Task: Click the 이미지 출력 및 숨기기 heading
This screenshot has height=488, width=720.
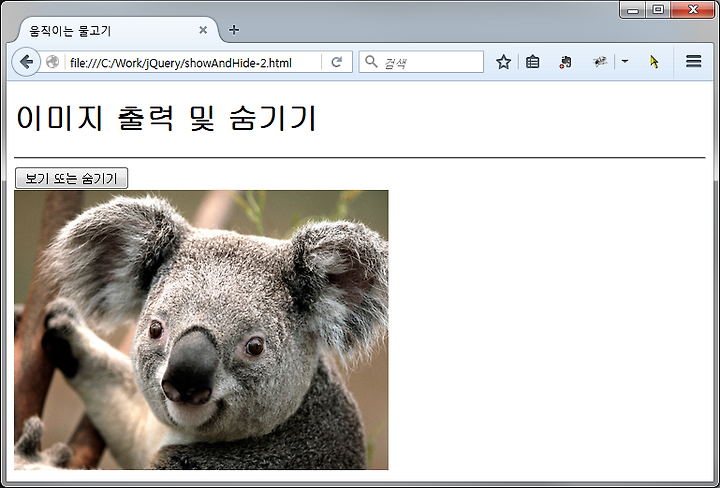Action: (166, 118)
